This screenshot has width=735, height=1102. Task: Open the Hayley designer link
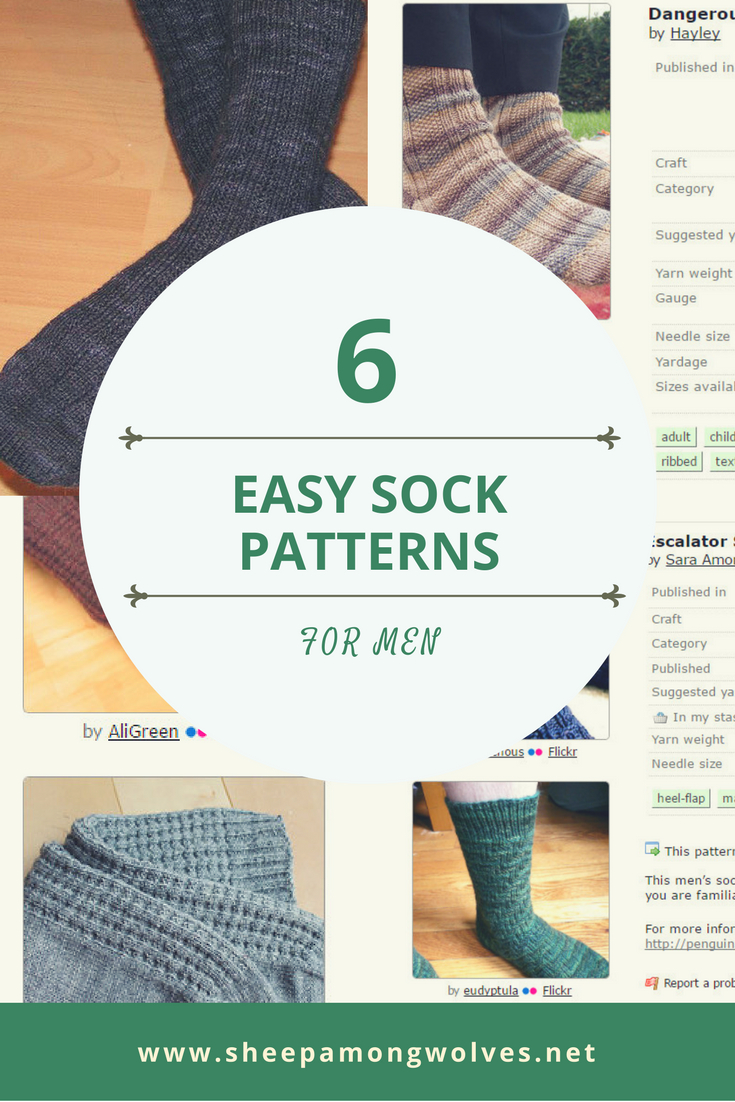[695, 33]
